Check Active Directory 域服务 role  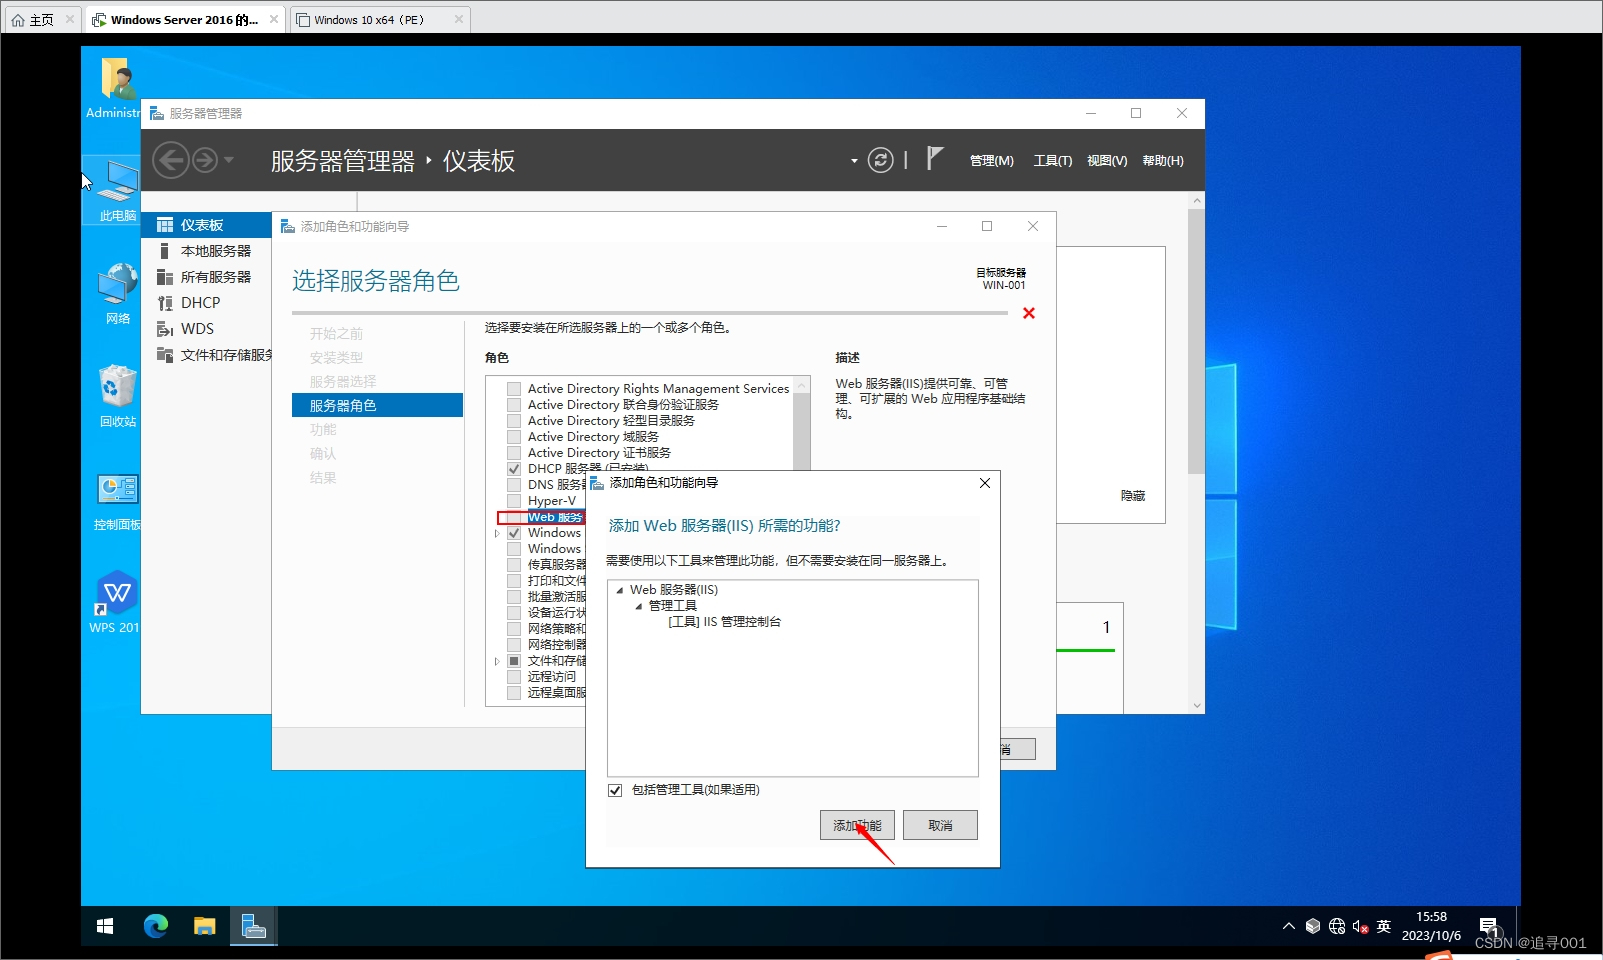click(514, 437)
